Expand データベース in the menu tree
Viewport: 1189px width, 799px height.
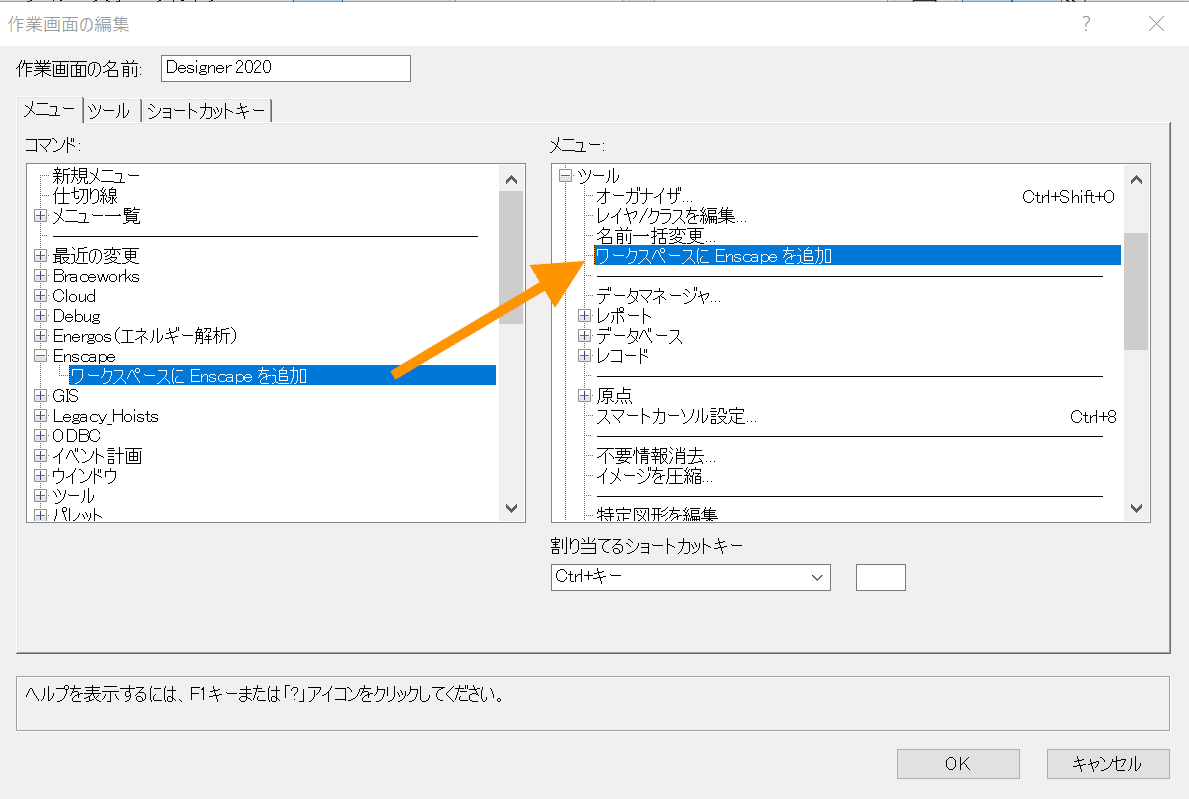[x=583, y=335]
